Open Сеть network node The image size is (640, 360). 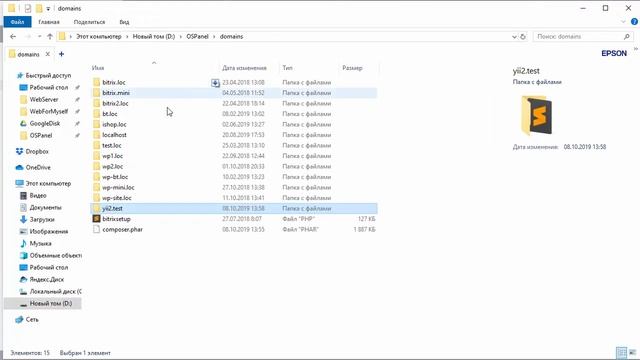pyautogui.click(x=32, y=320)
